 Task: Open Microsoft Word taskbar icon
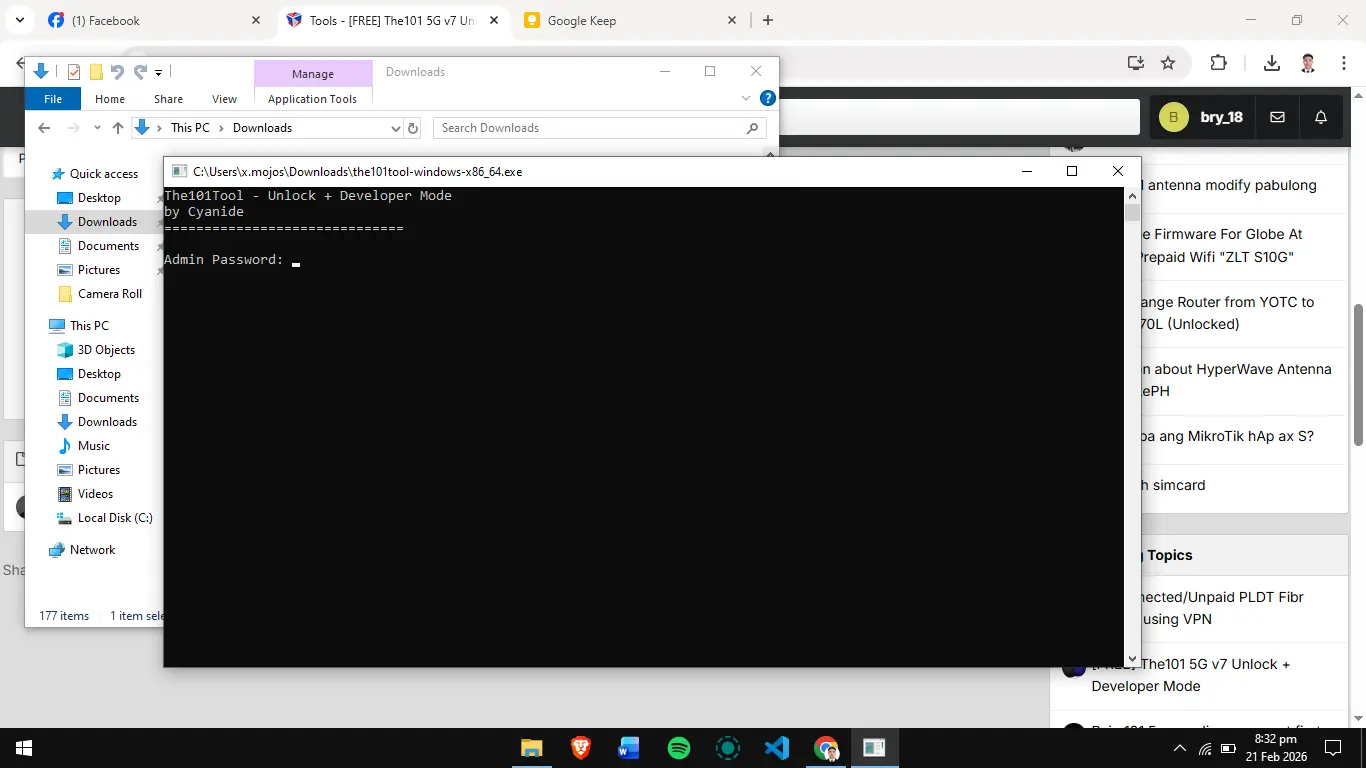629,748
